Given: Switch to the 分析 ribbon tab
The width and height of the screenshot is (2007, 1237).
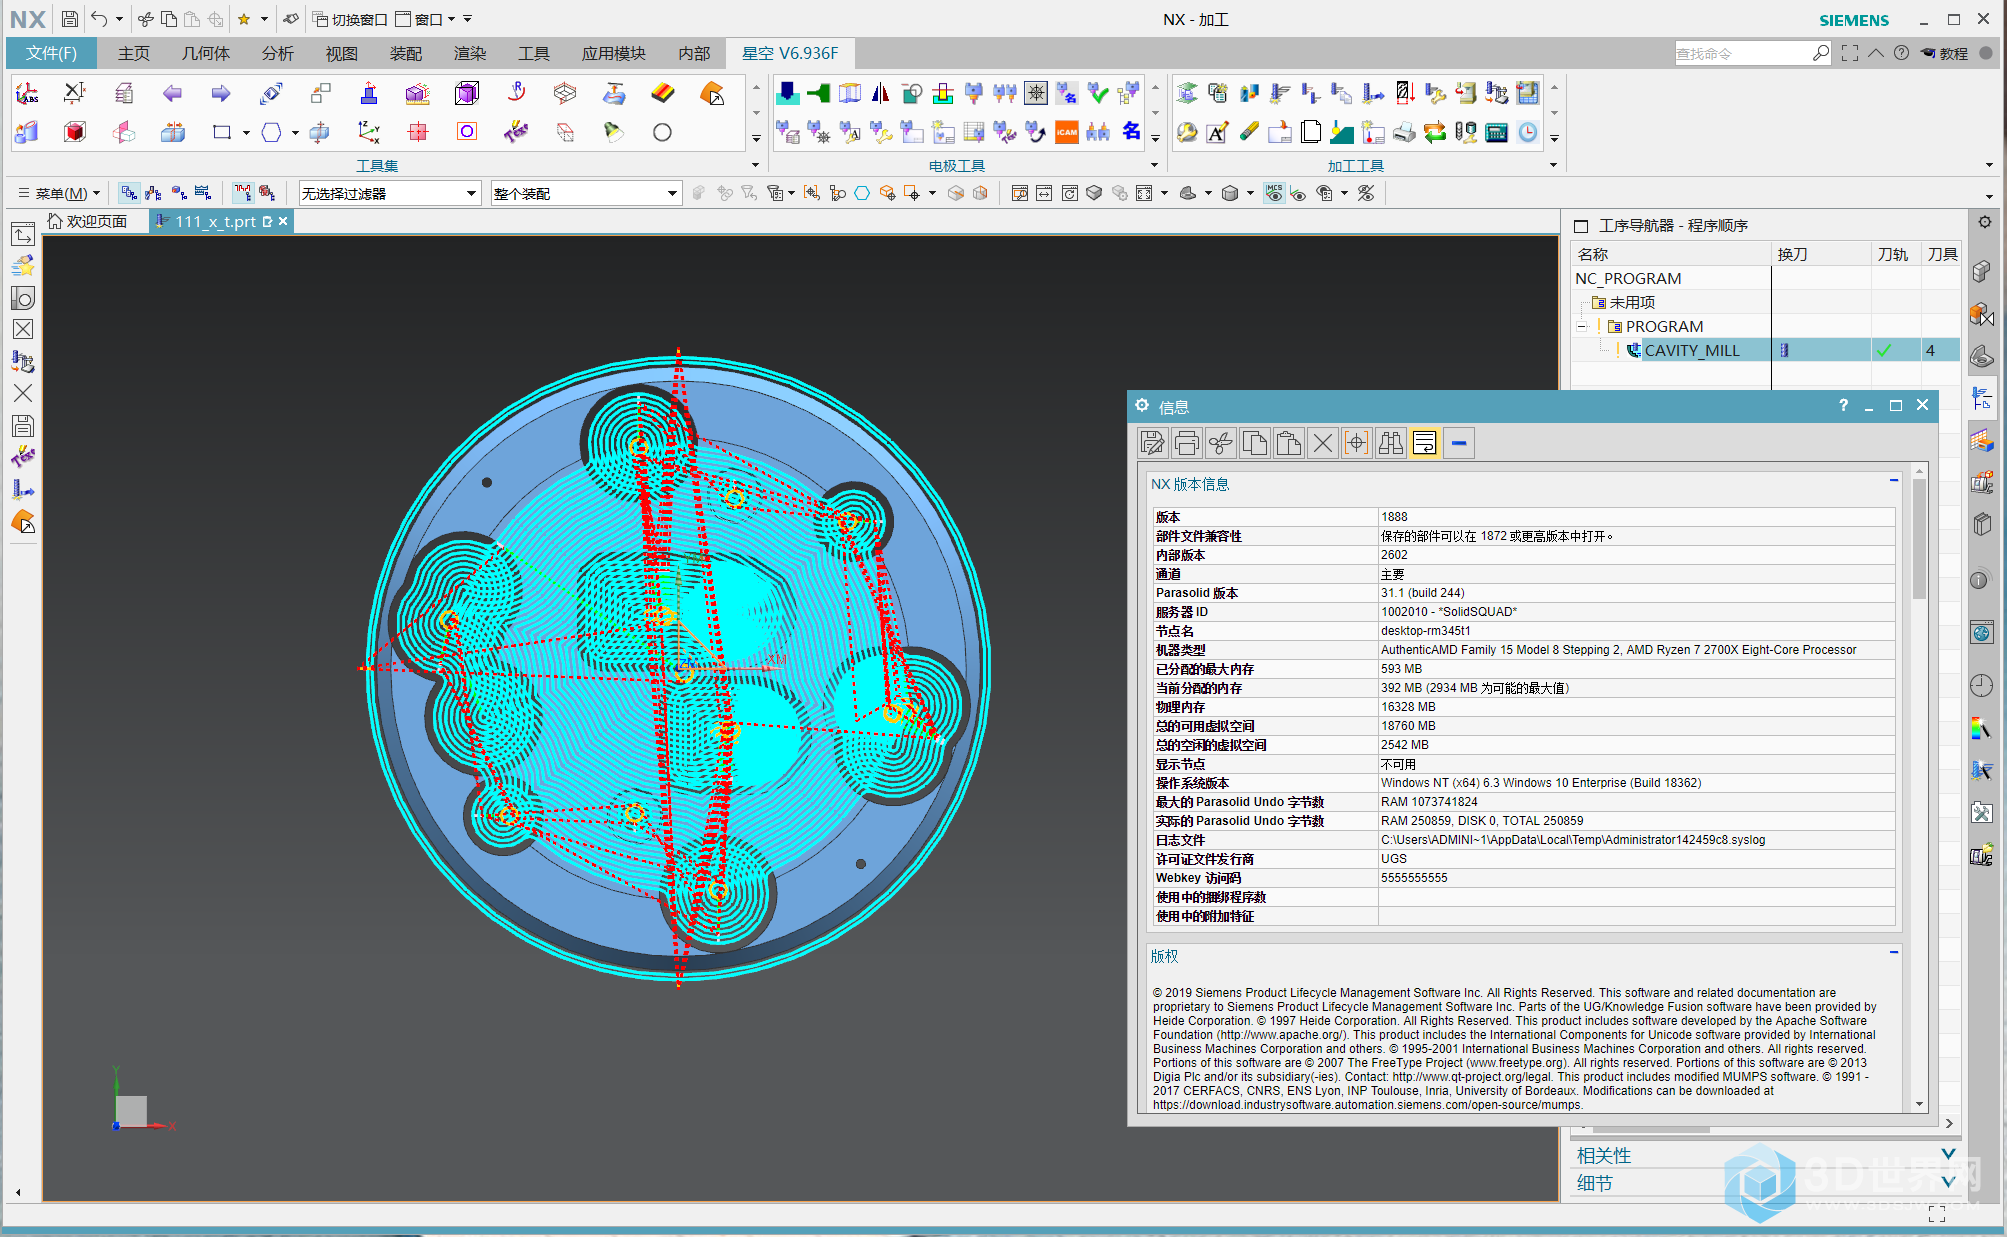Looking at the screenshot, I should pyautogui.click(x=278, y=53).
